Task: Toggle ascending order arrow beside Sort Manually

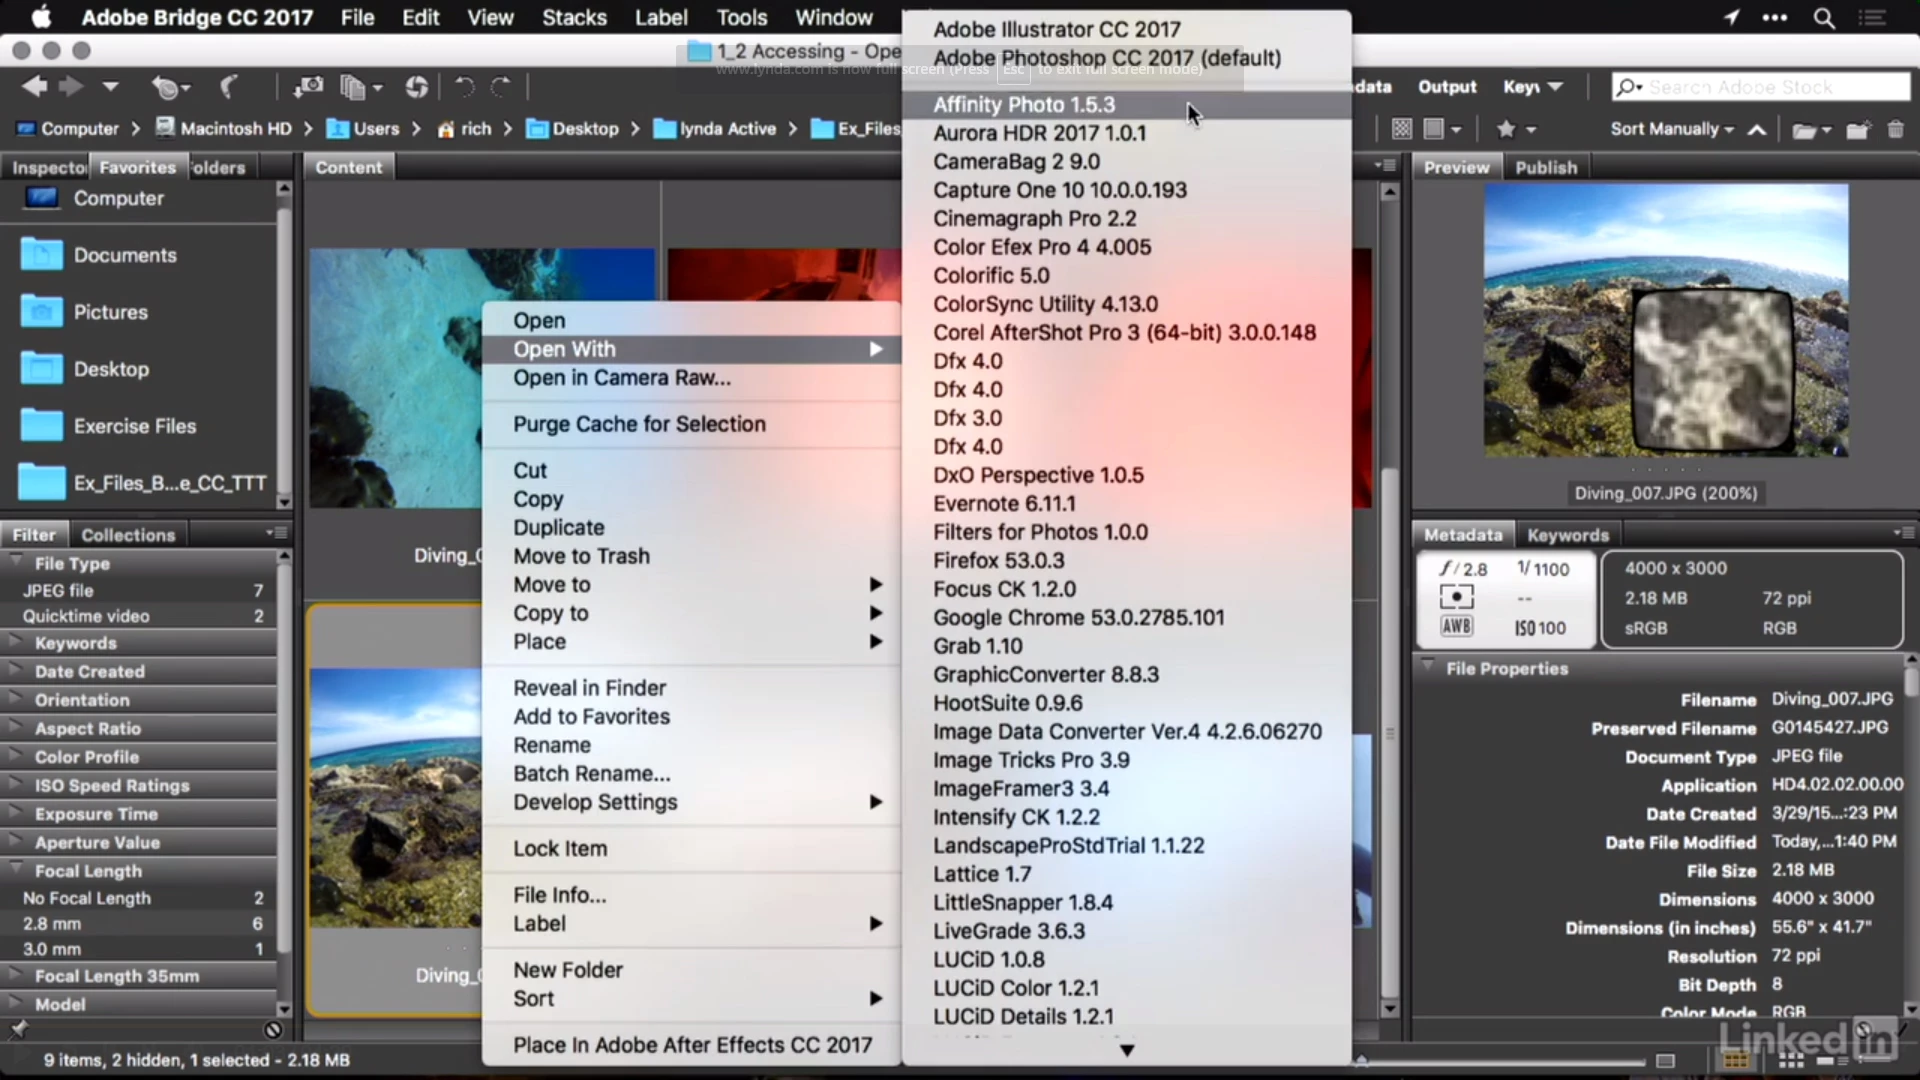Action: pos(1757,129)
